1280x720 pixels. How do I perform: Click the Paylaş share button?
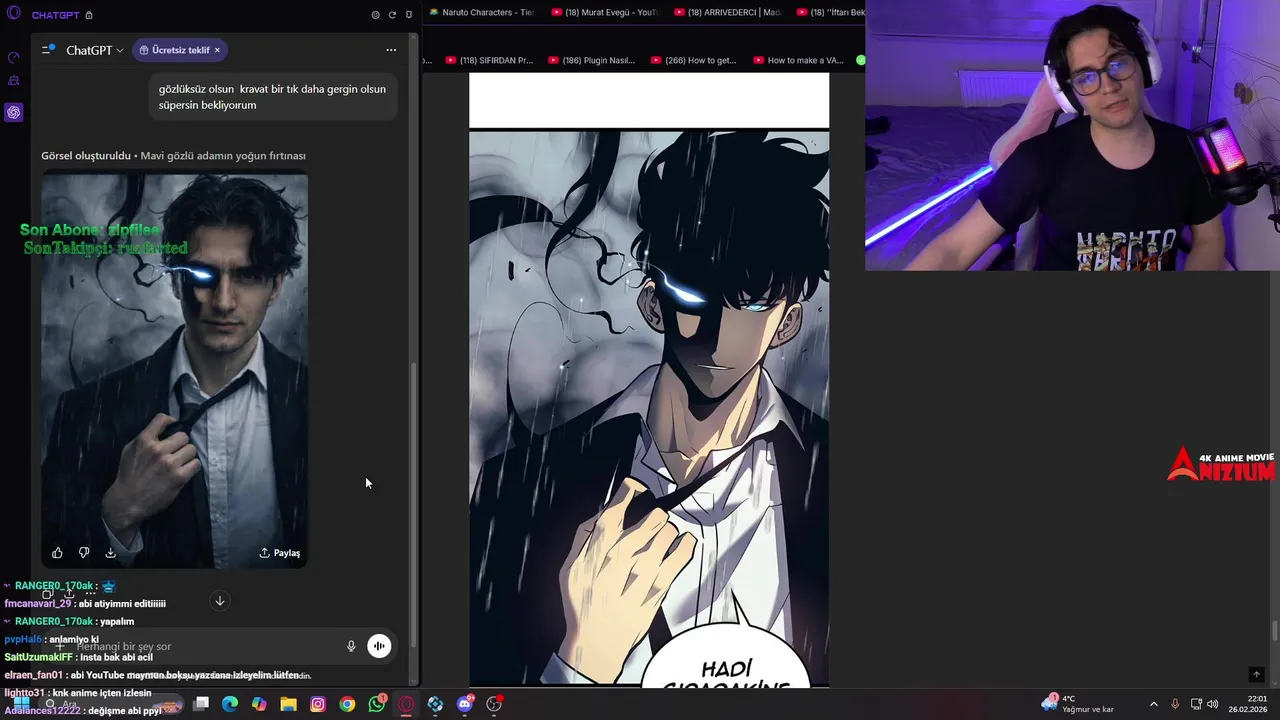(x=279, y=553)
